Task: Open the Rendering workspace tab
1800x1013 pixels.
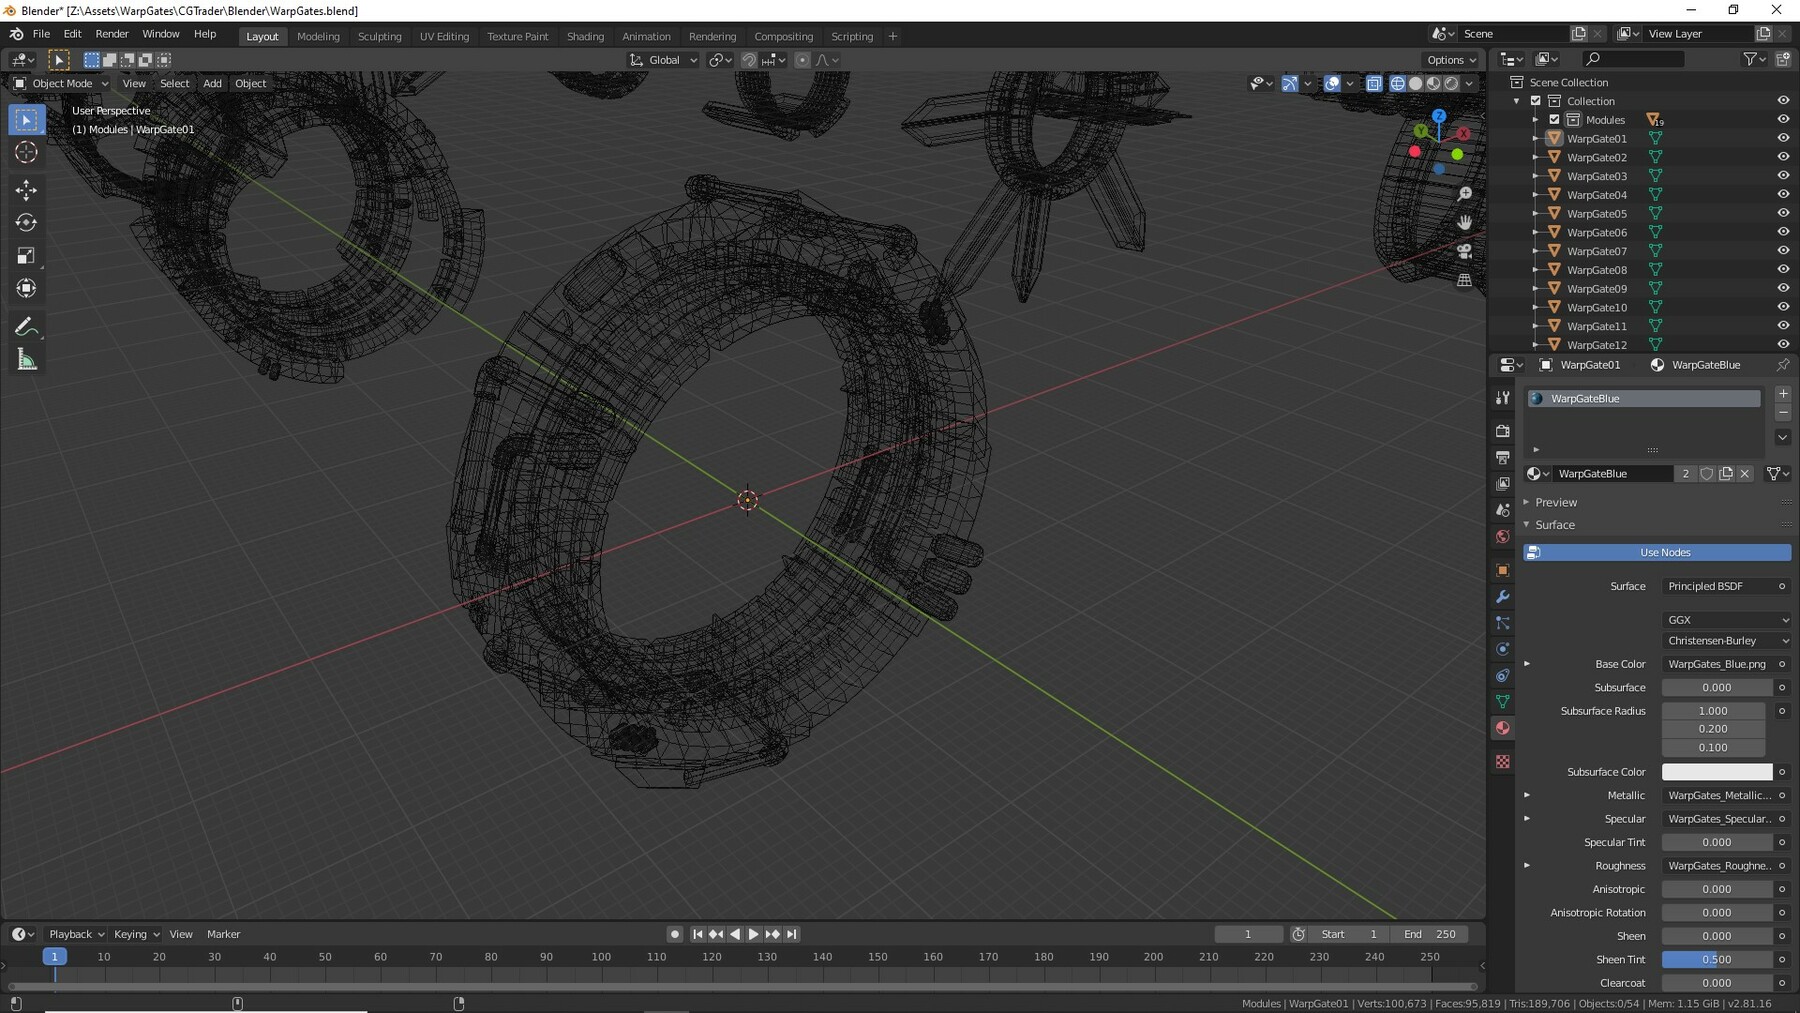Action: (713, 36)
